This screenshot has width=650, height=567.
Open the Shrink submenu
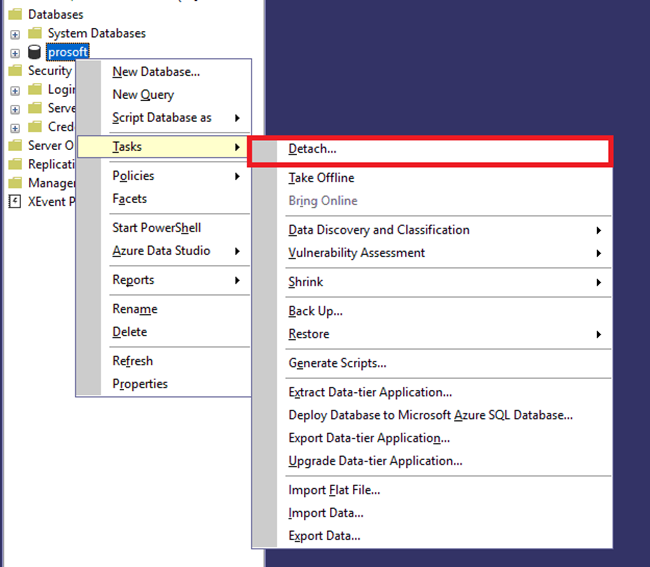point(305,282)
